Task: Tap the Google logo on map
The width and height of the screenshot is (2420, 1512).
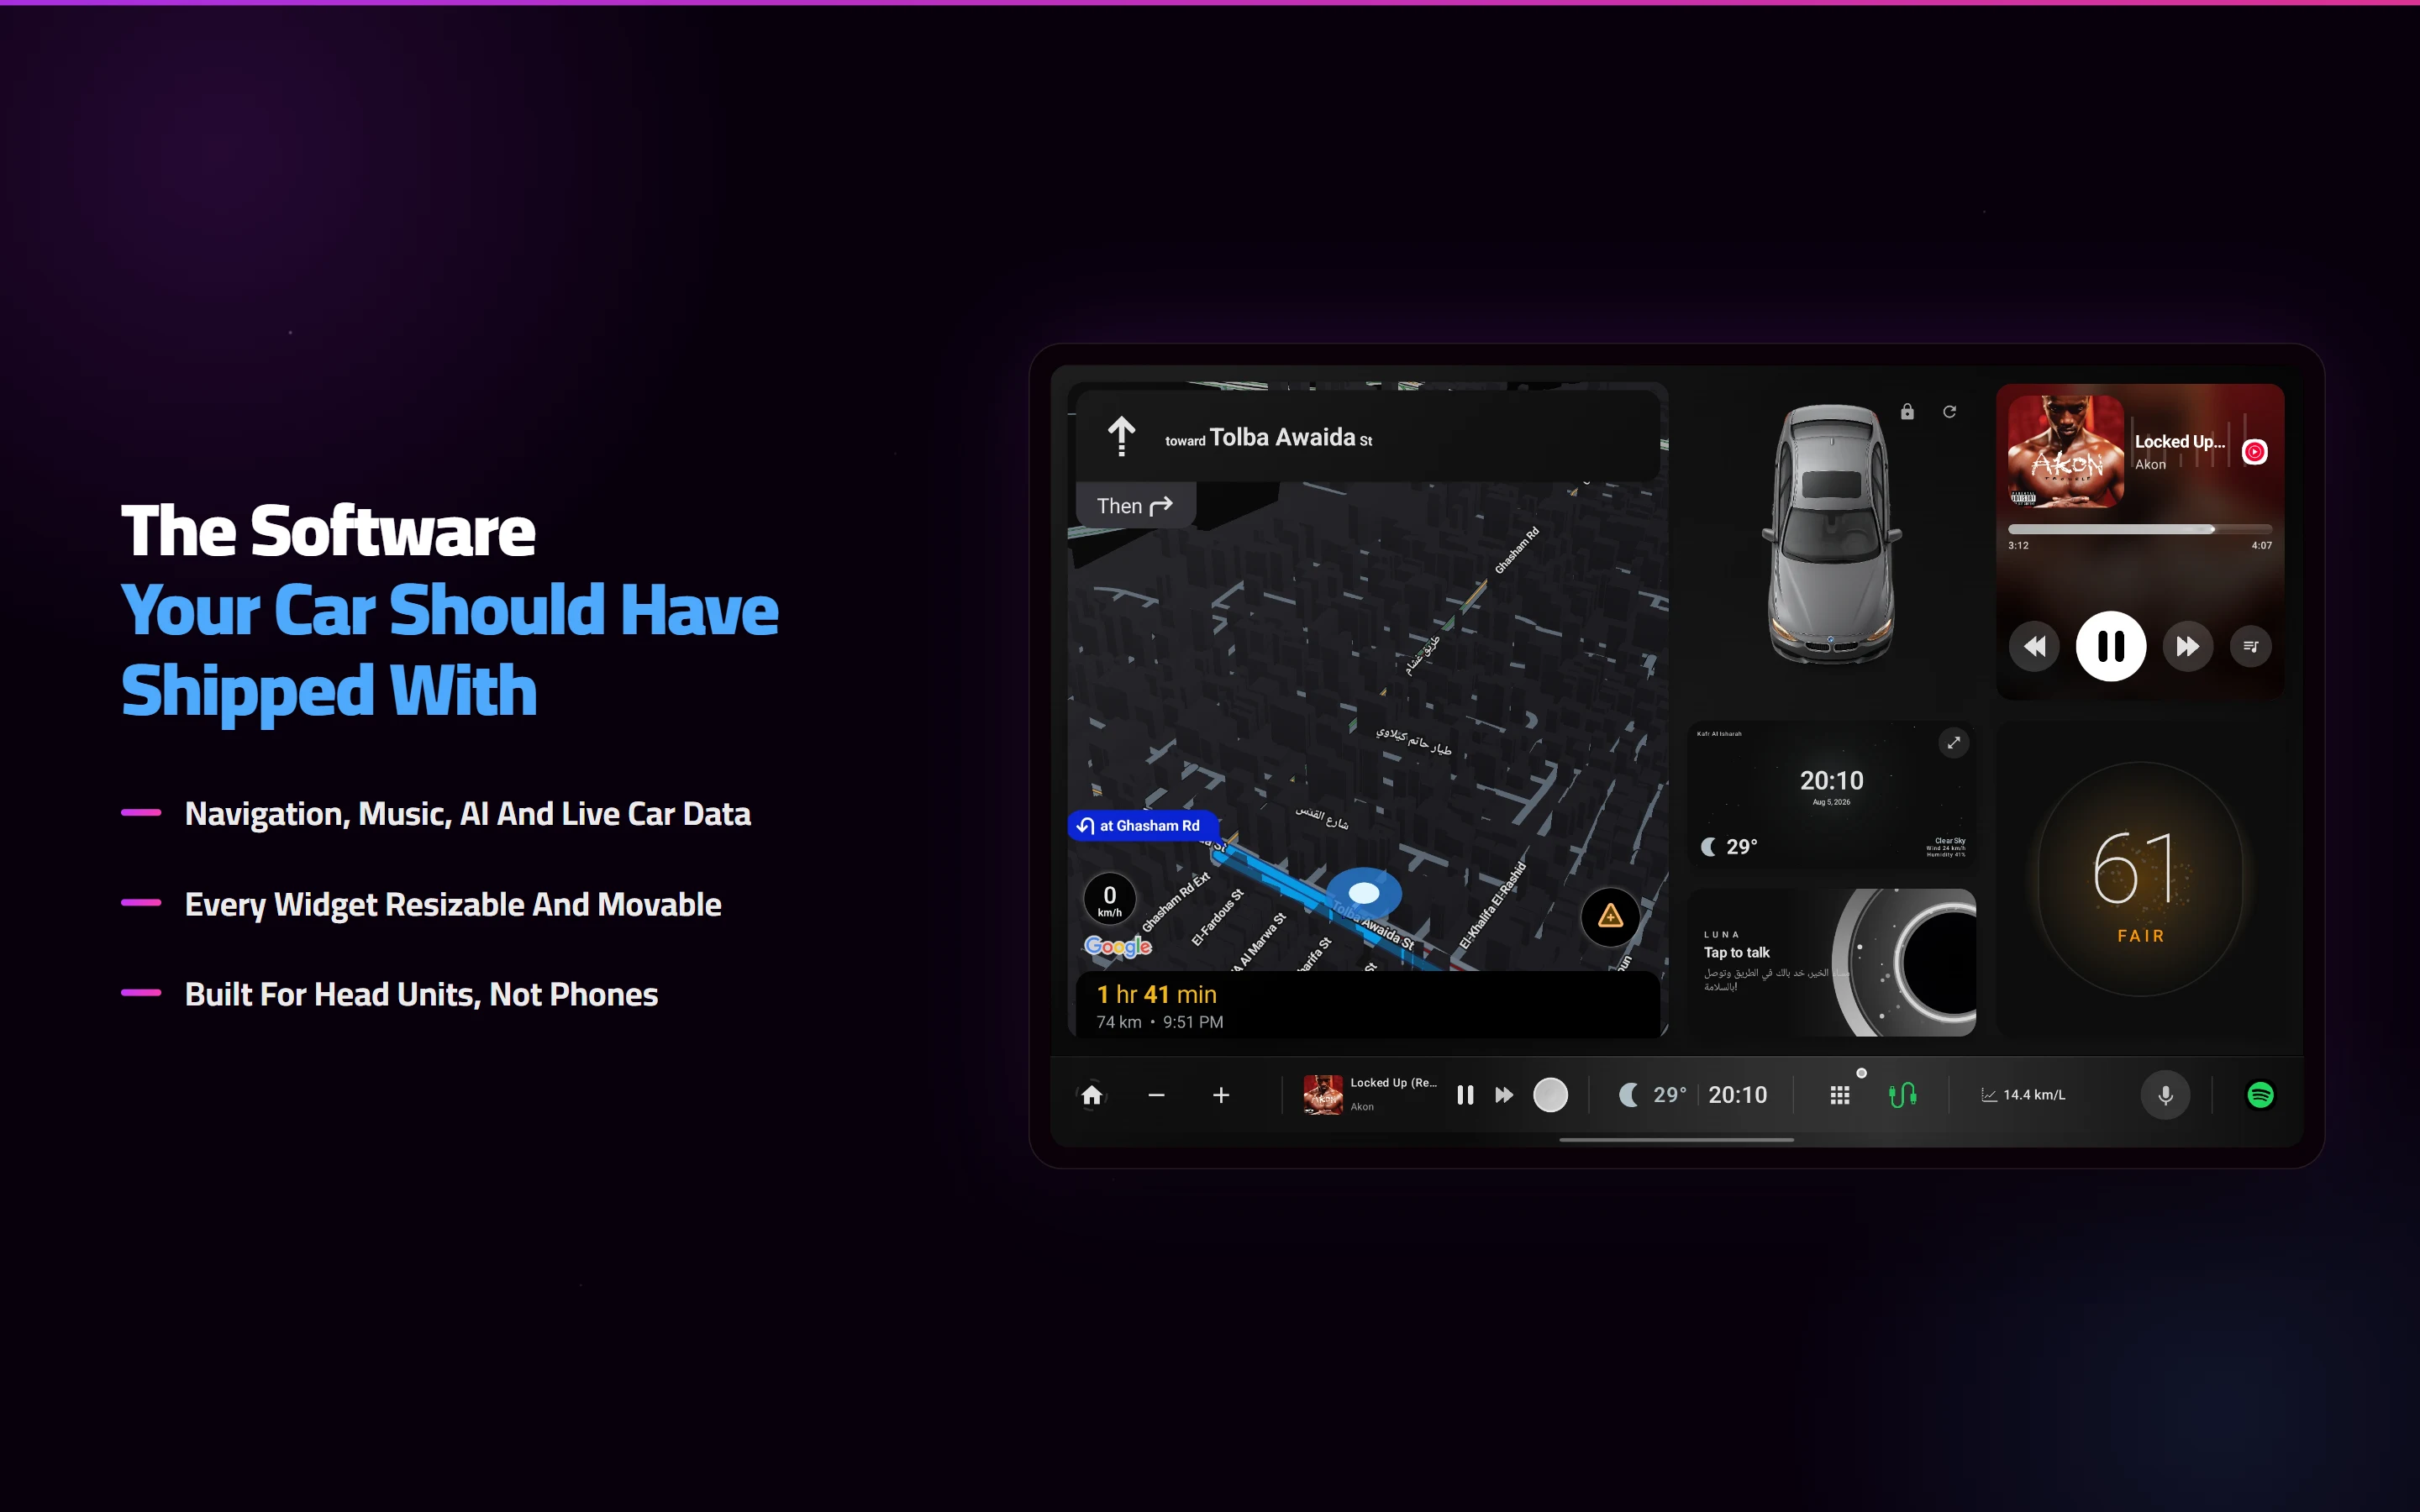Action: [1118, 946]
